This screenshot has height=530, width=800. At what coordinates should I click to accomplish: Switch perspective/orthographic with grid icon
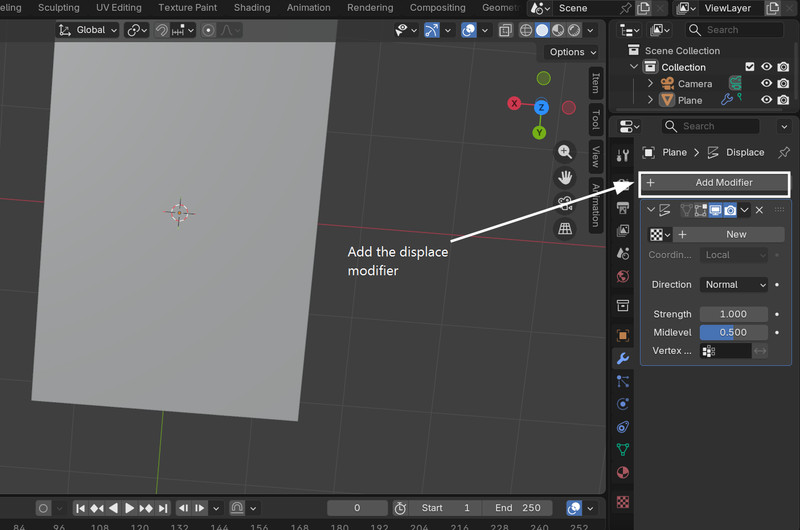(565, 229)
